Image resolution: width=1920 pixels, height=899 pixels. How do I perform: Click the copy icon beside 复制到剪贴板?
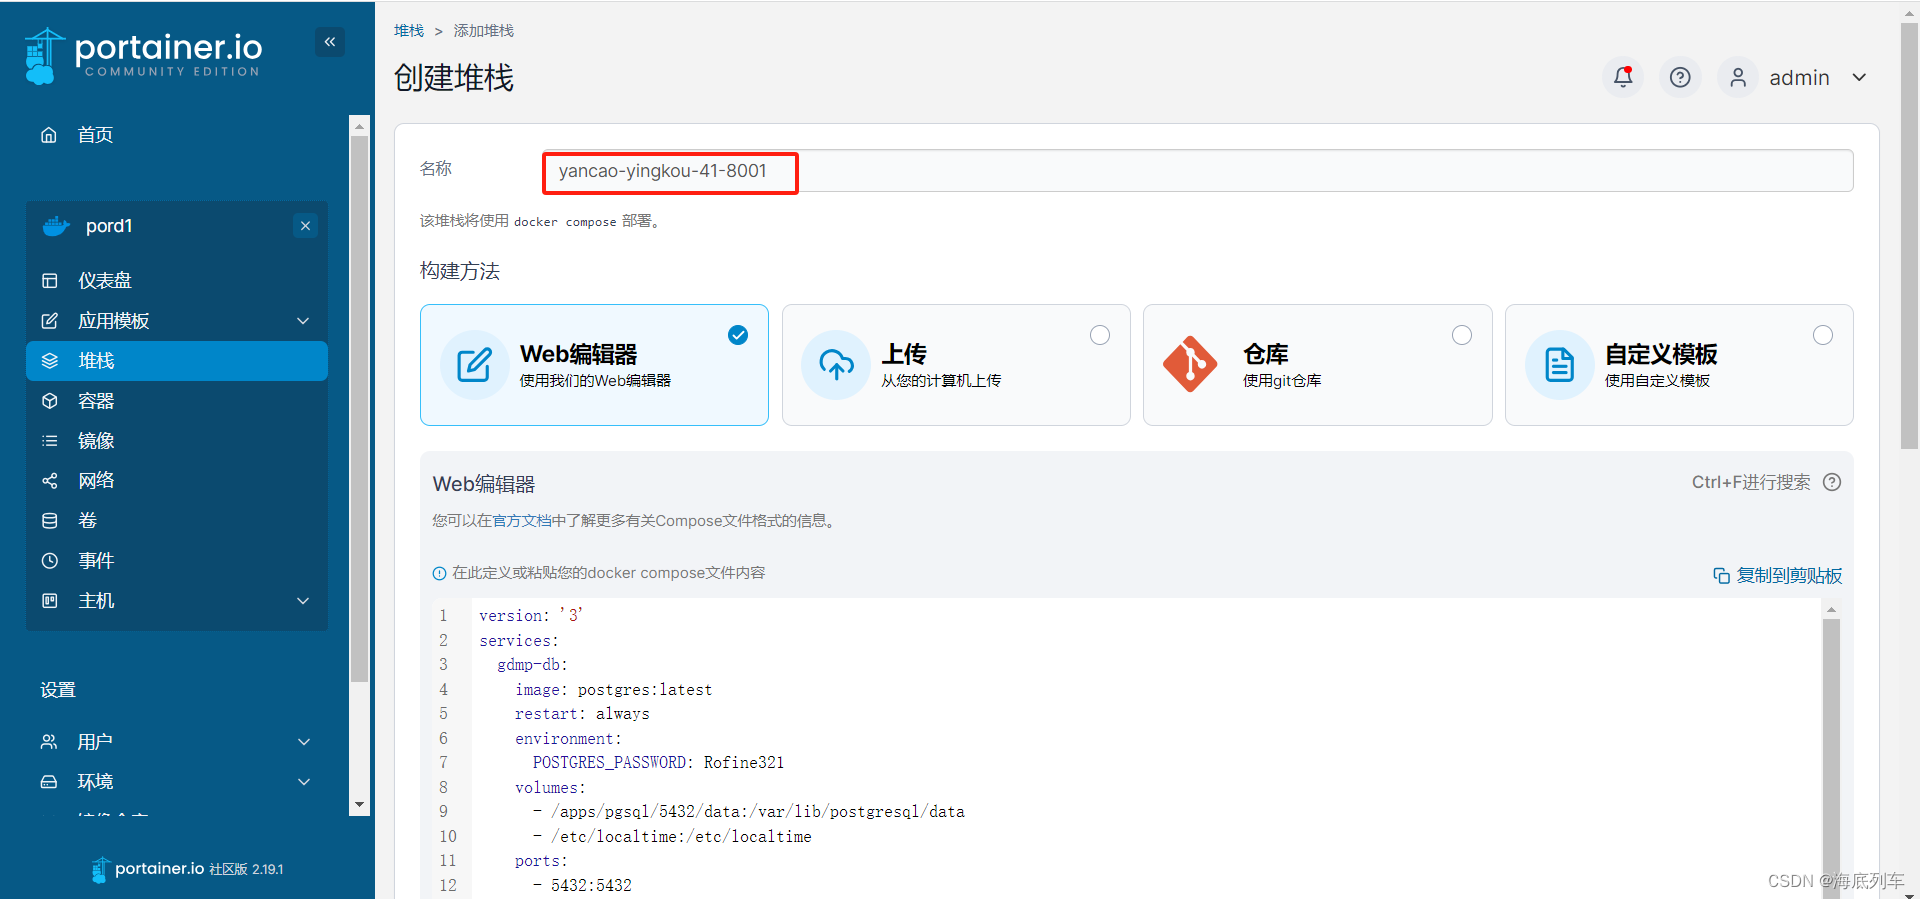pos(1721,576)
